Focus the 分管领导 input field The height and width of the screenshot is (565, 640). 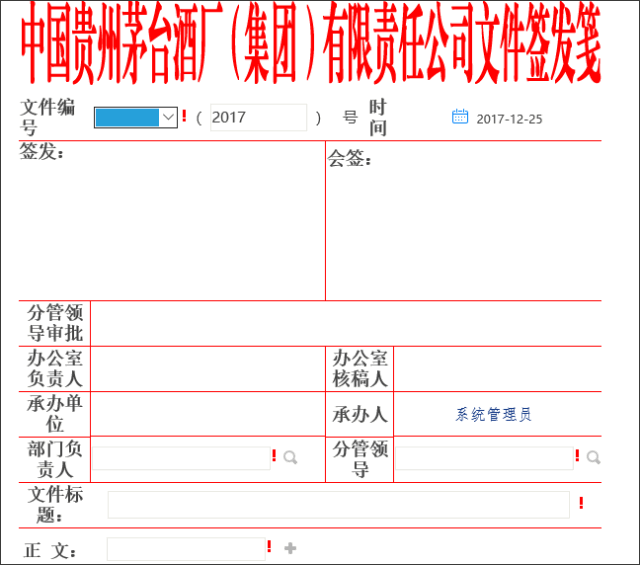tap(484, 458)
